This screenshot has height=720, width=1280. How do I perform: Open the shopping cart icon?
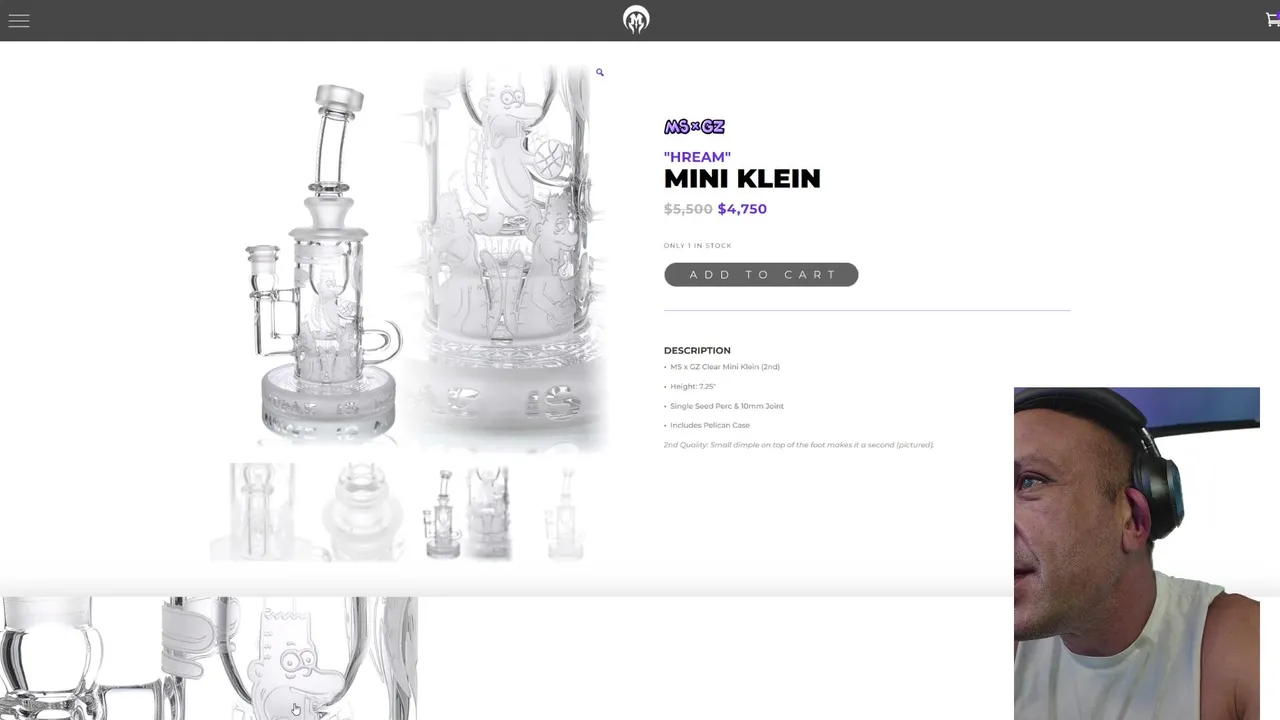(x=1272, y=19)
